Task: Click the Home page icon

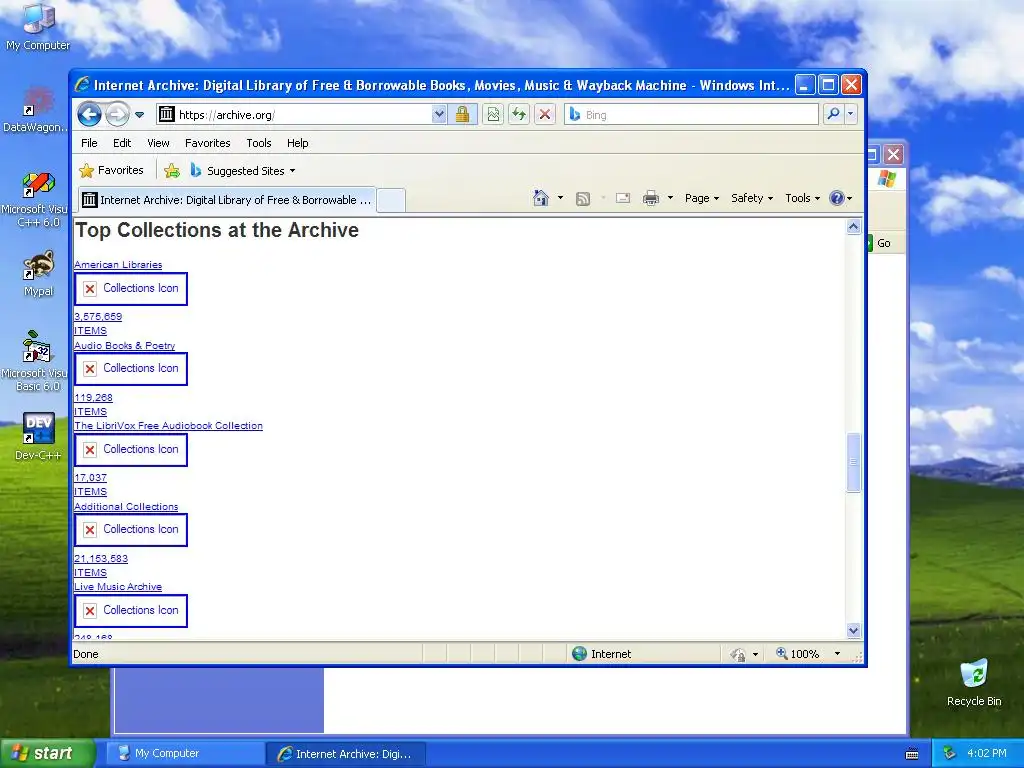Action: (541, 198)
